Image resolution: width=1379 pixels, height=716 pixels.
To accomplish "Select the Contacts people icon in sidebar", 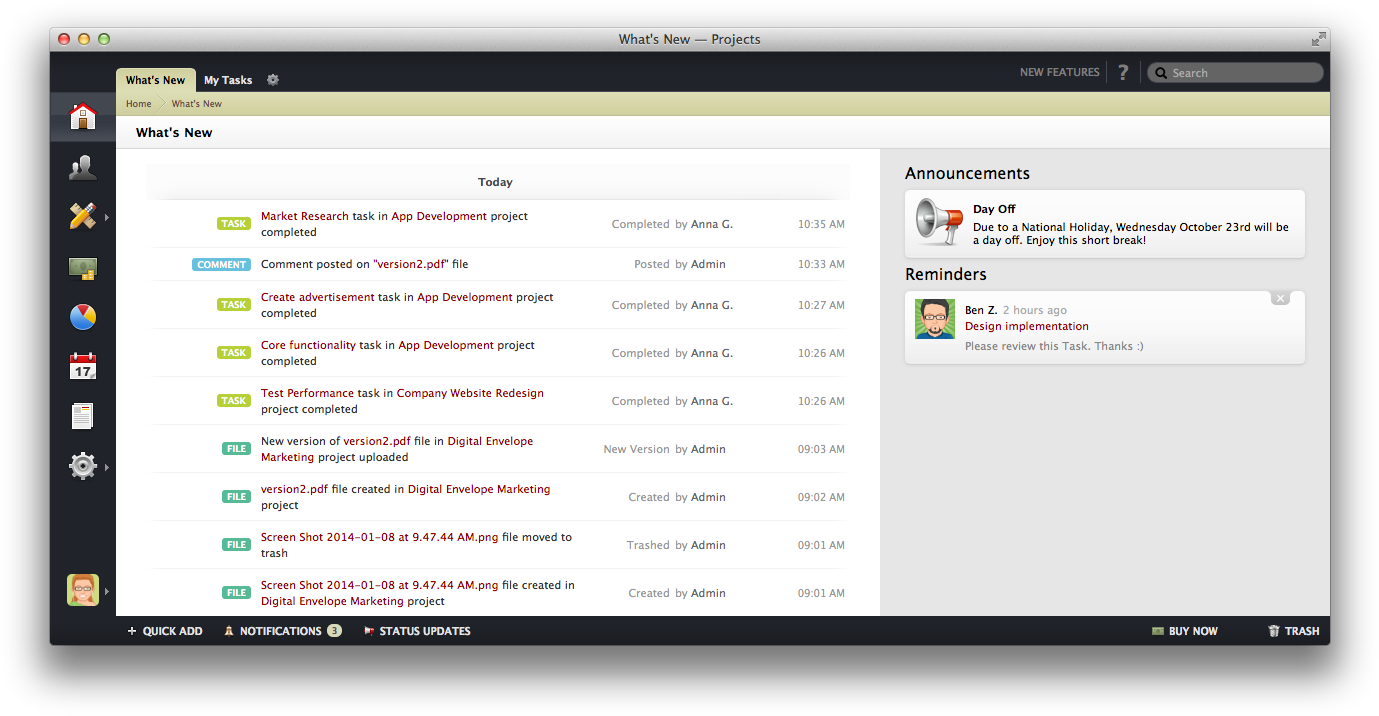I will [x=82, y=166].
